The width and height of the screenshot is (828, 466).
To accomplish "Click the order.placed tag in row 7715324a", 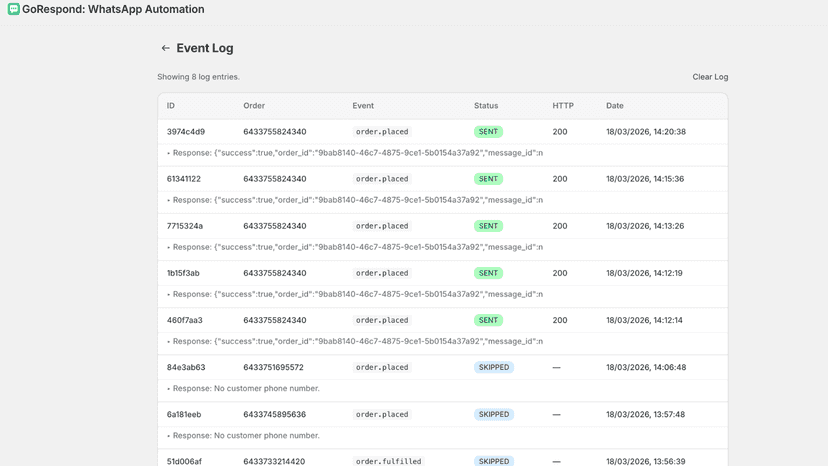I will [382, 226].
